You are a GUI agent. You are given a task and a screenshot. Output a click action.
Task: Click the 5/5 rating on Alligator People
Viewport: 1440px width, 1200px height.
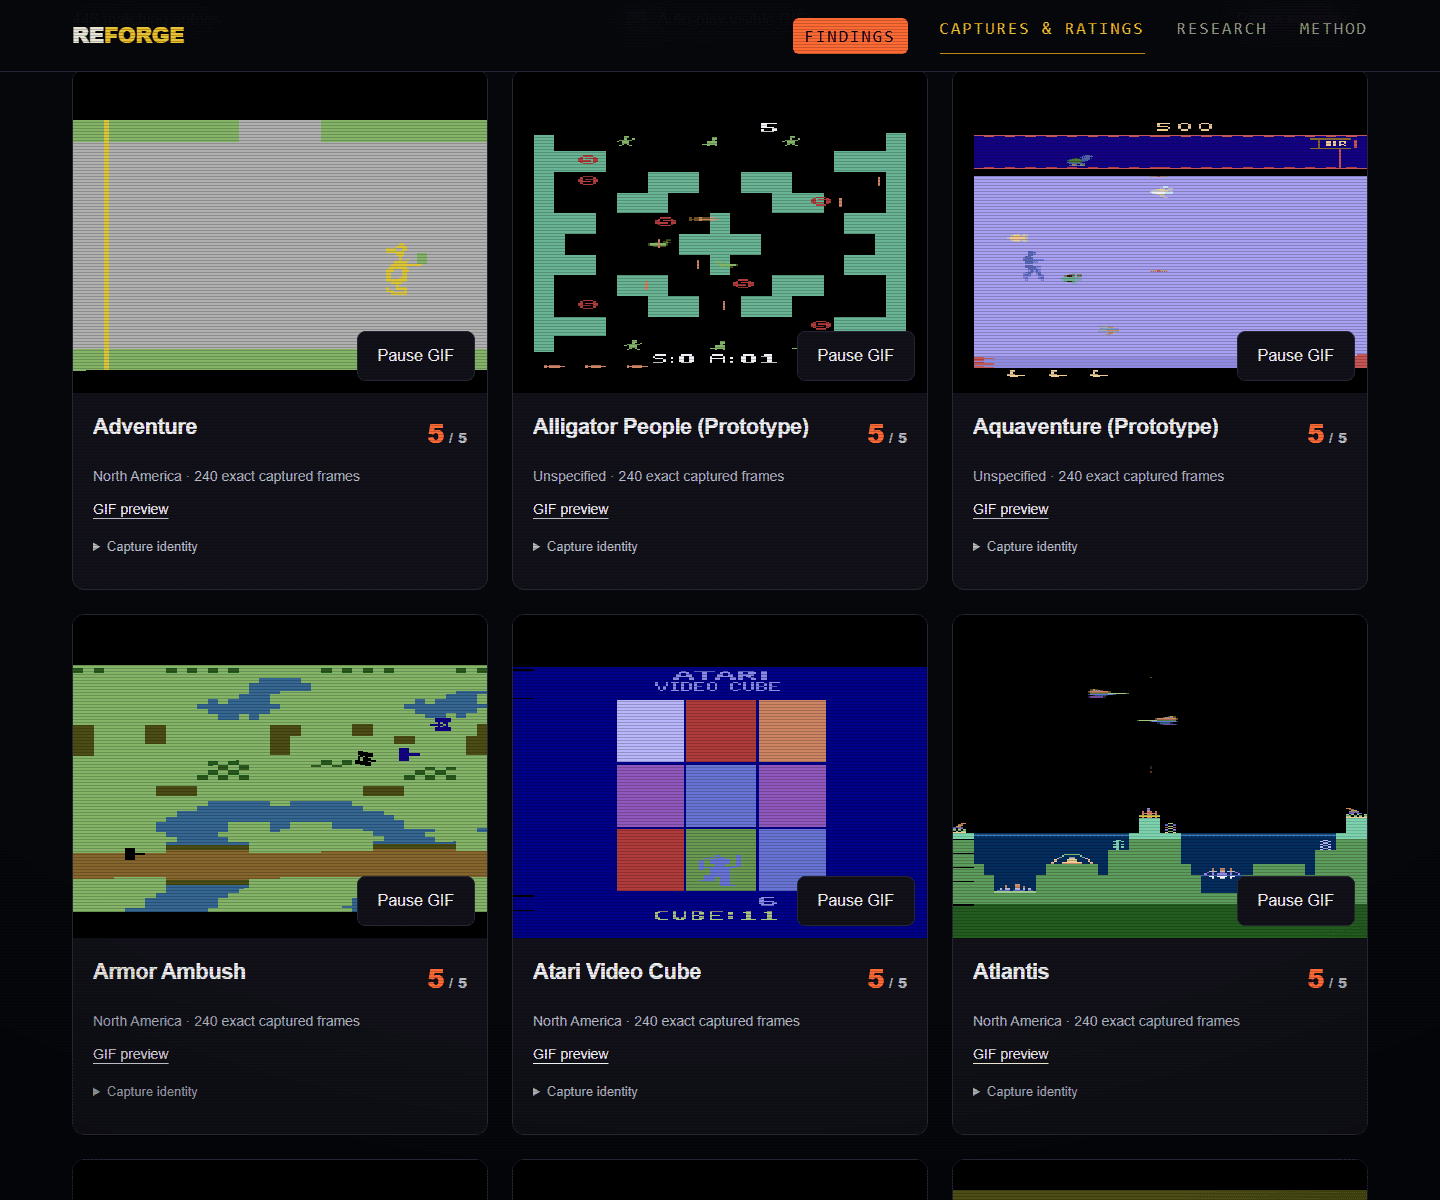click(887, 434)
